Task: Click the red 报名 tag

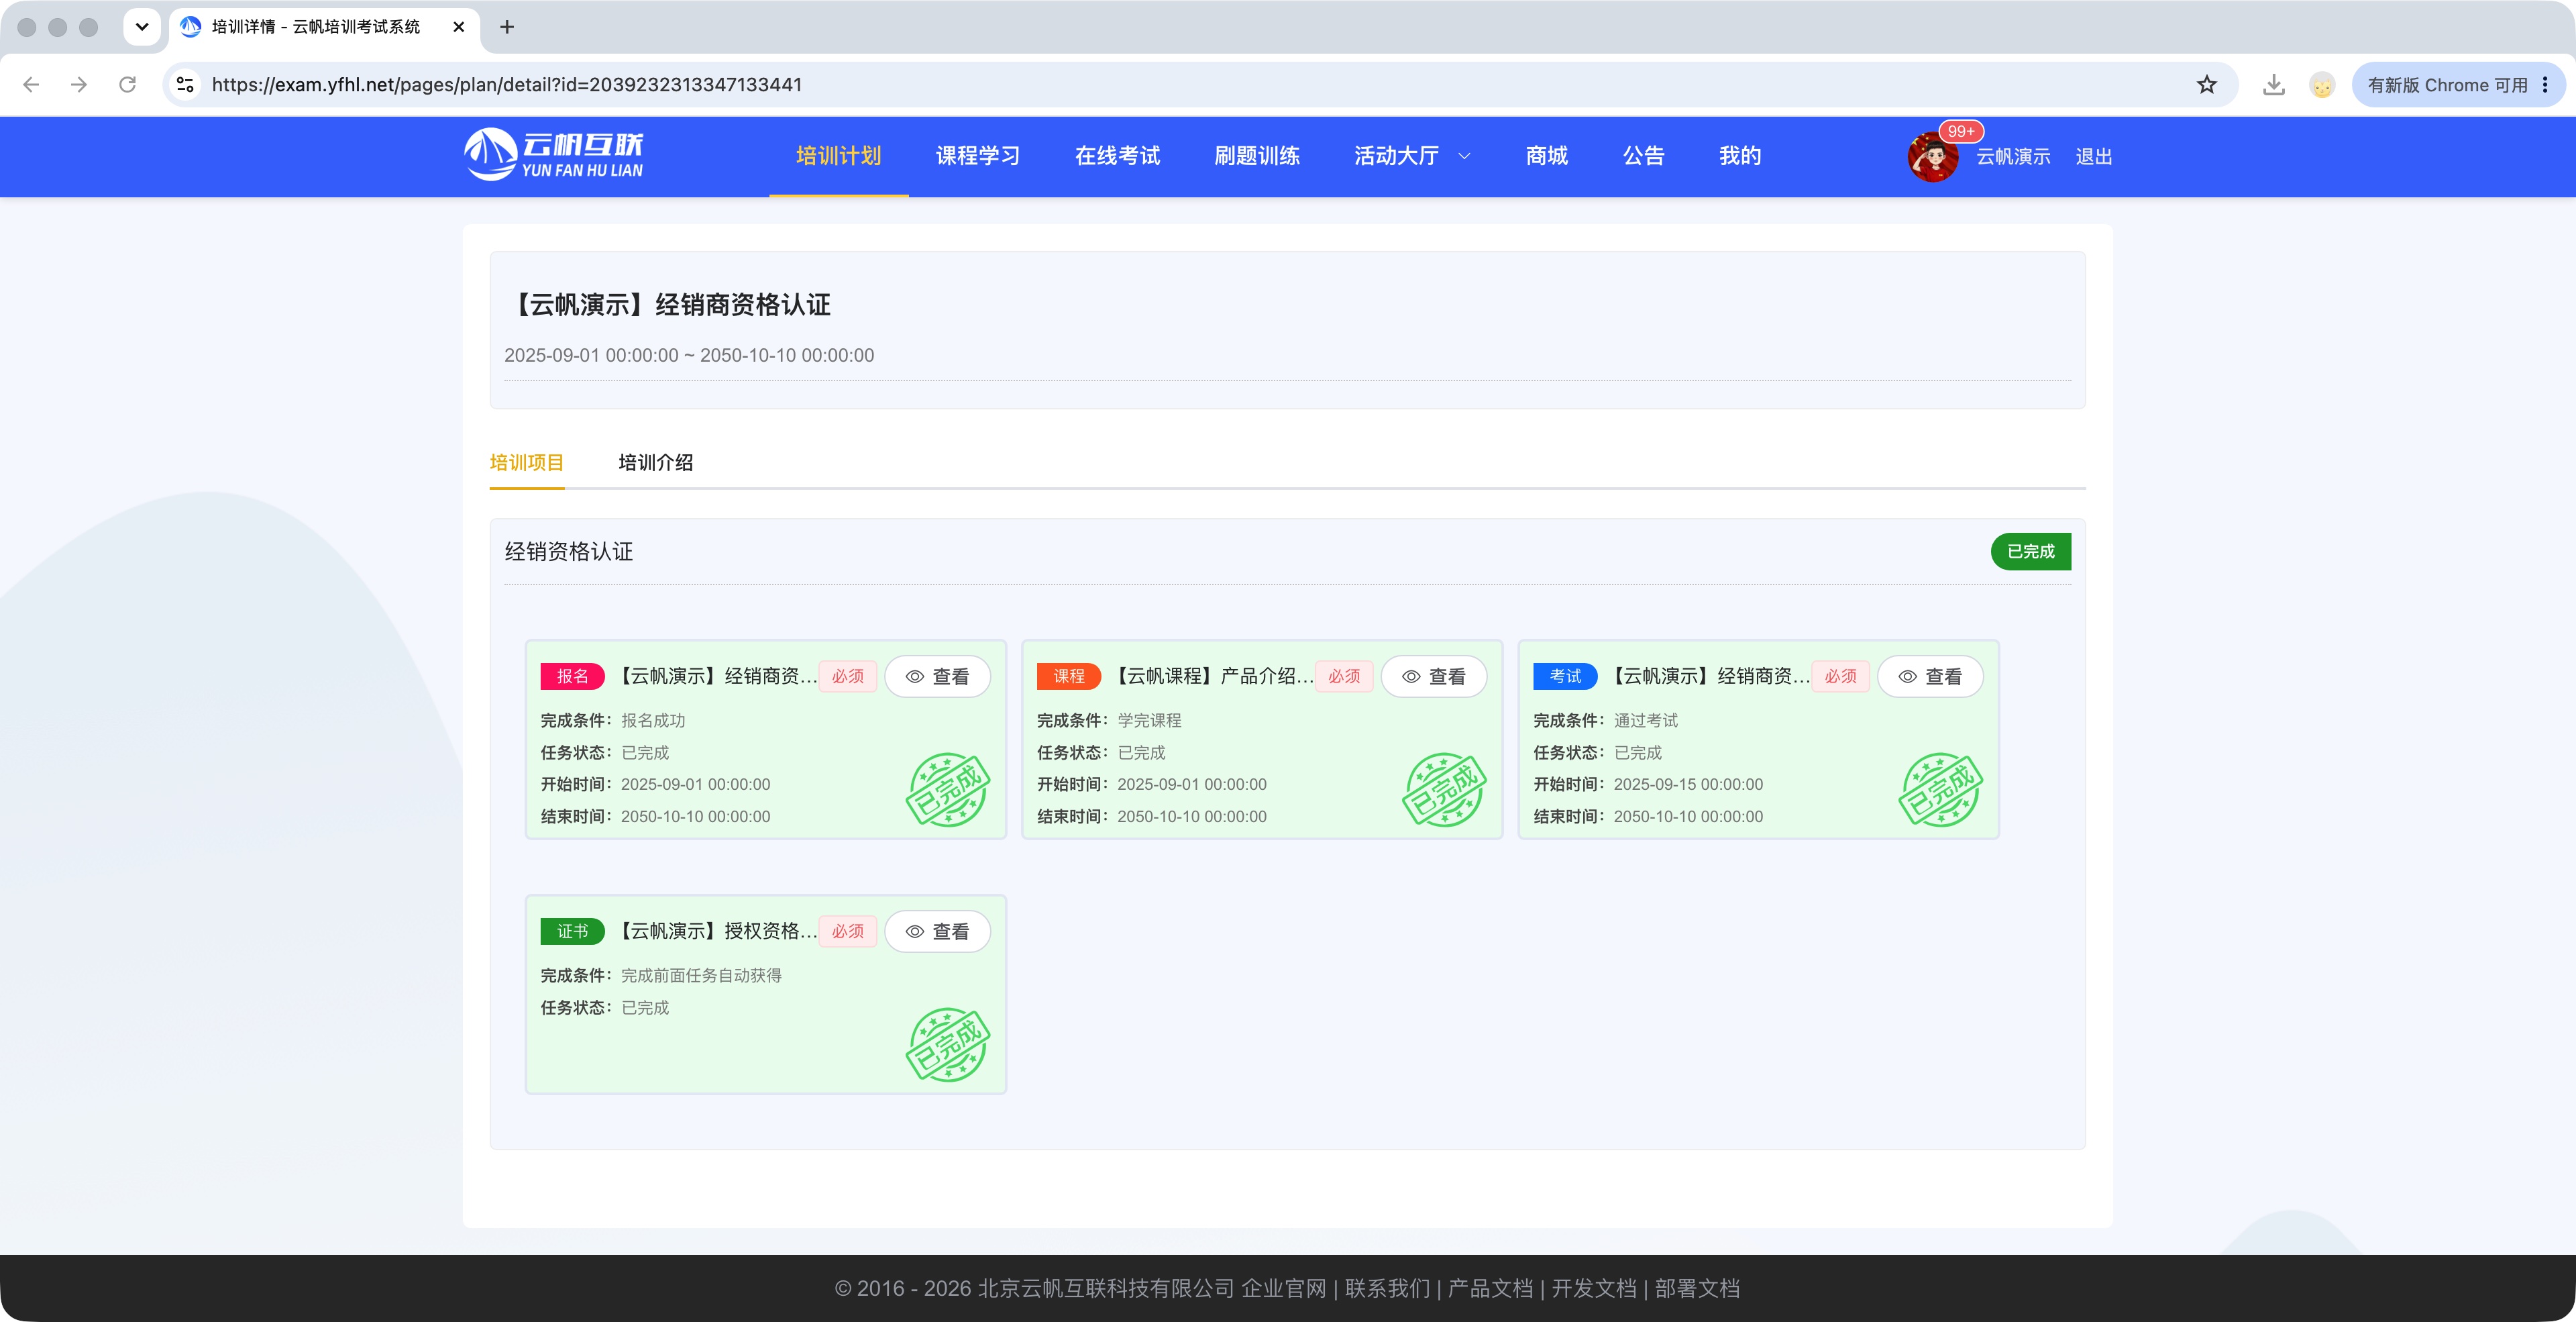Action: click(573, 677)
